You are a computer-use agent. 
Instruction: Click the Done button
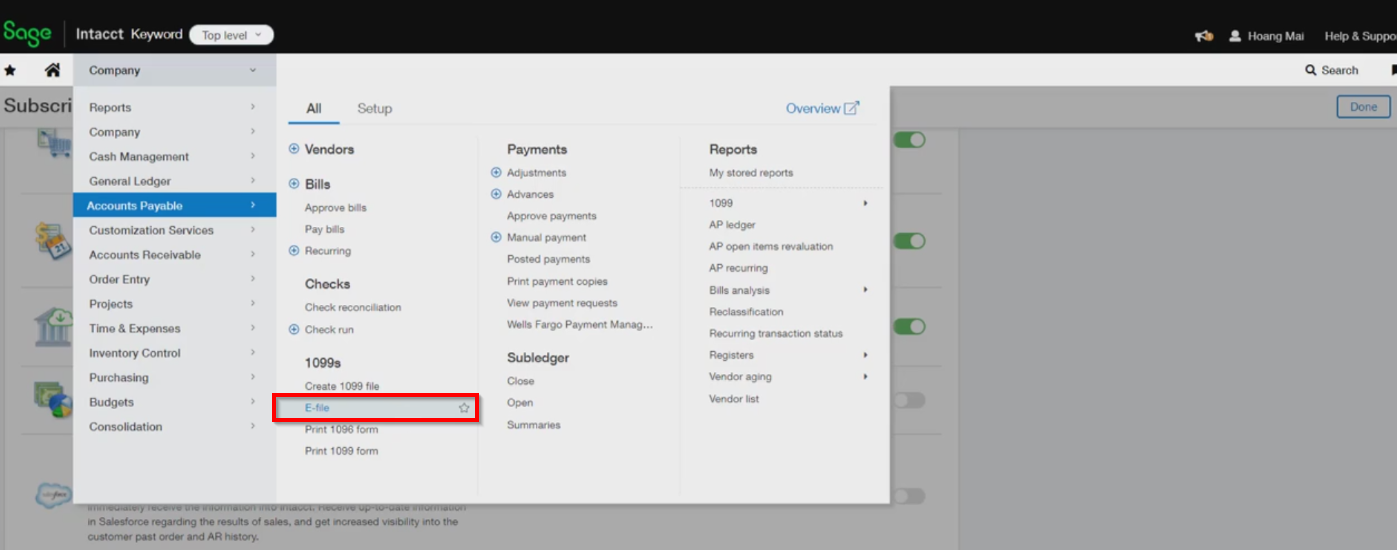tap(1363, 107)
